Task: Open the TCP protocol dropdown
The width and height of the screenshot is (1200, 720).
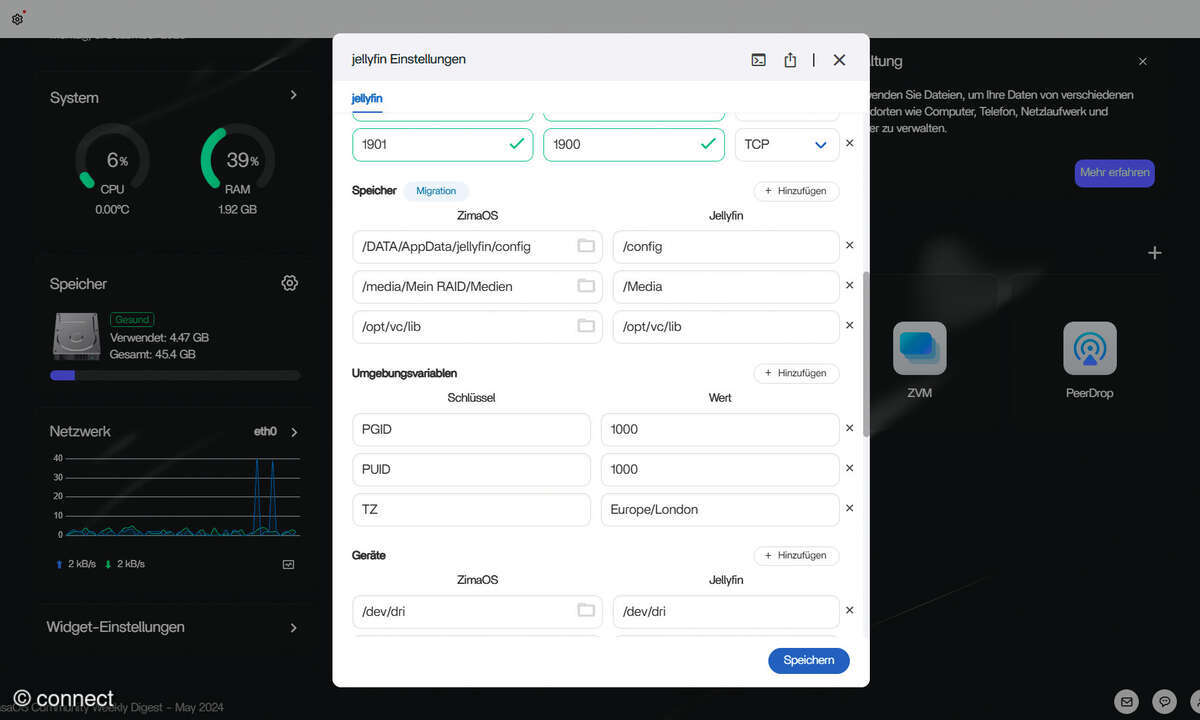Action: pyautogui.click(x=787, y=143)
